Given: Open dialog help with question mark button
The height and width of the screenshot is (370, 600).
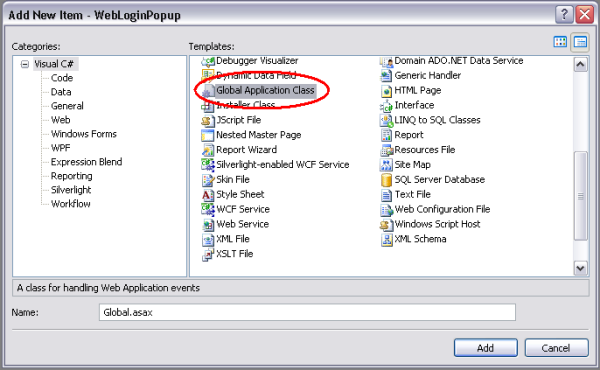Looking at the screenshot, I should tap(564, 15).
